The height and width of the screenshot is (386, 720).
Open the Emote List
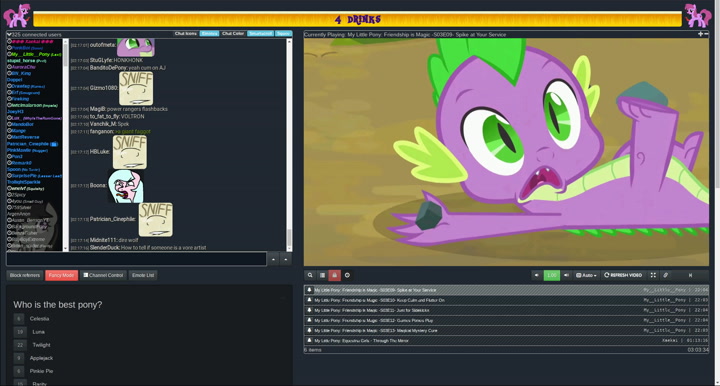143,275
